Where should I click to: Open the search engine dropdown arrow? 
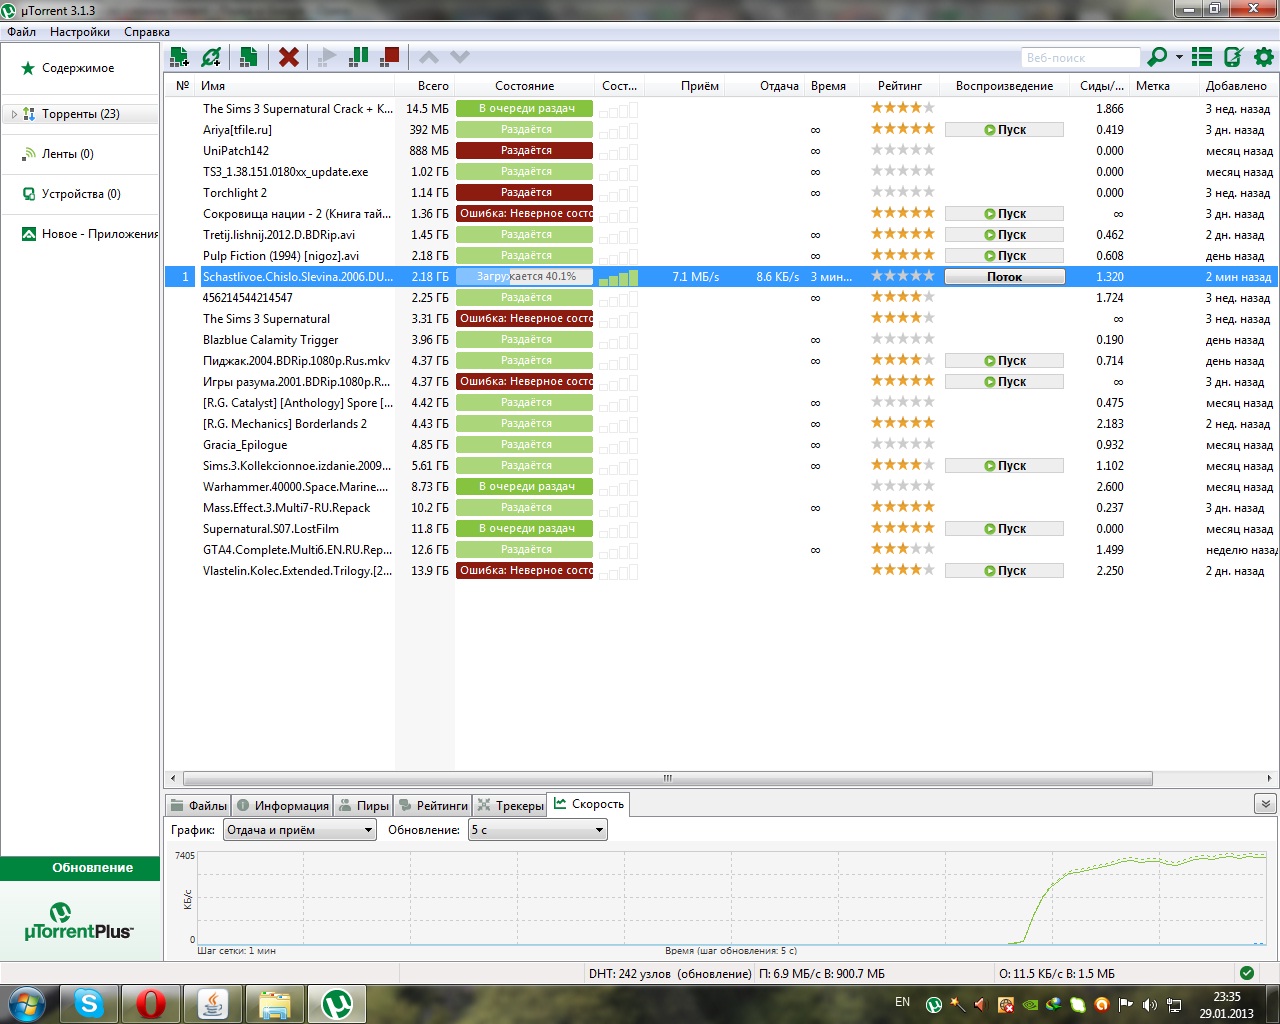[x=1179, y=57]
